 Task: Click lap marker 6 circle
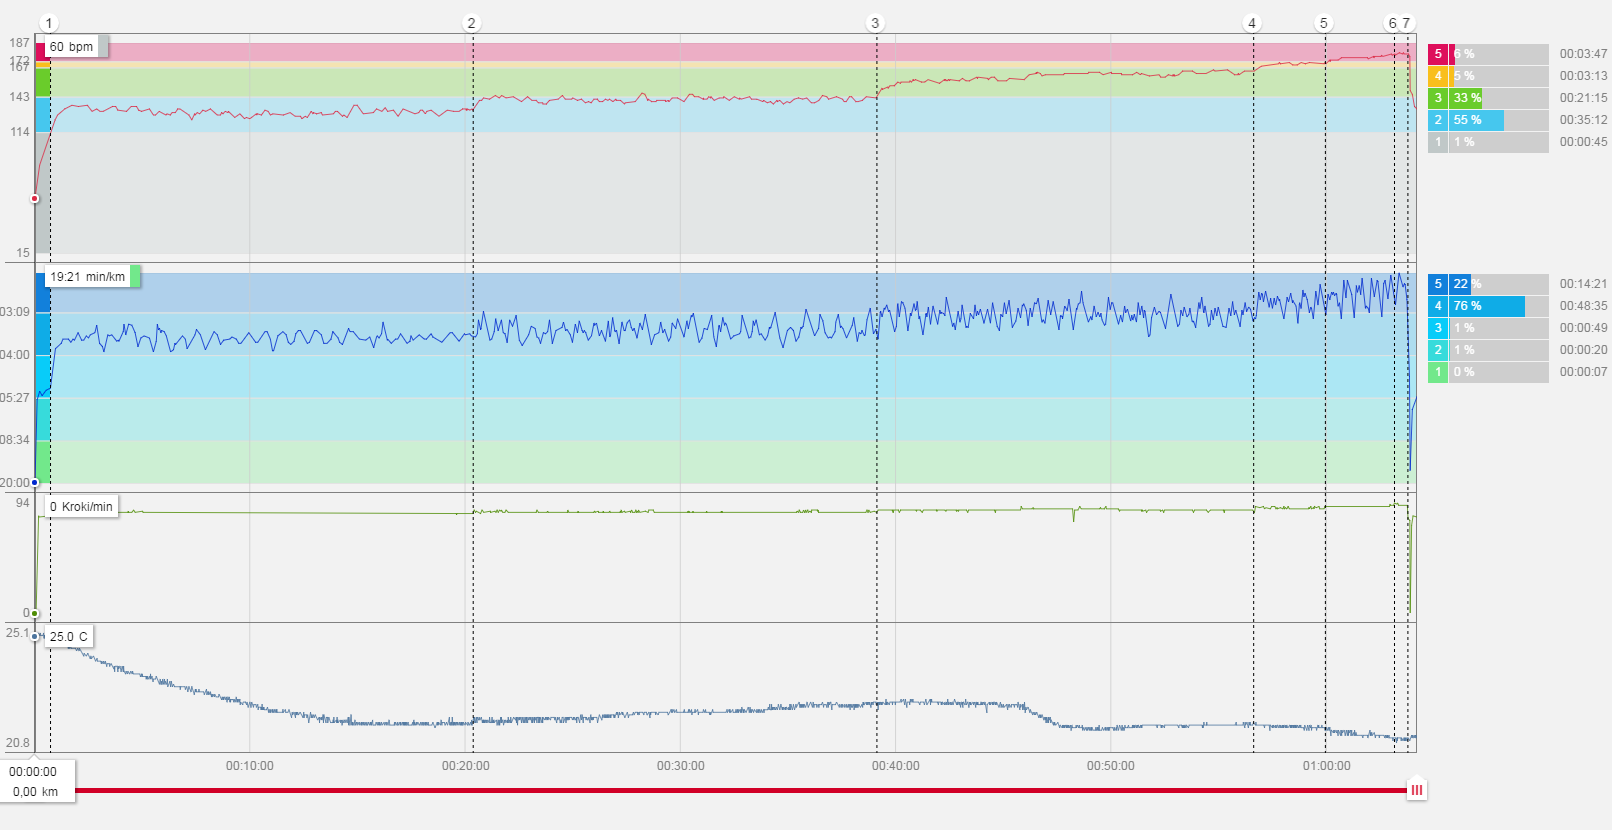tap(1393, 23)
